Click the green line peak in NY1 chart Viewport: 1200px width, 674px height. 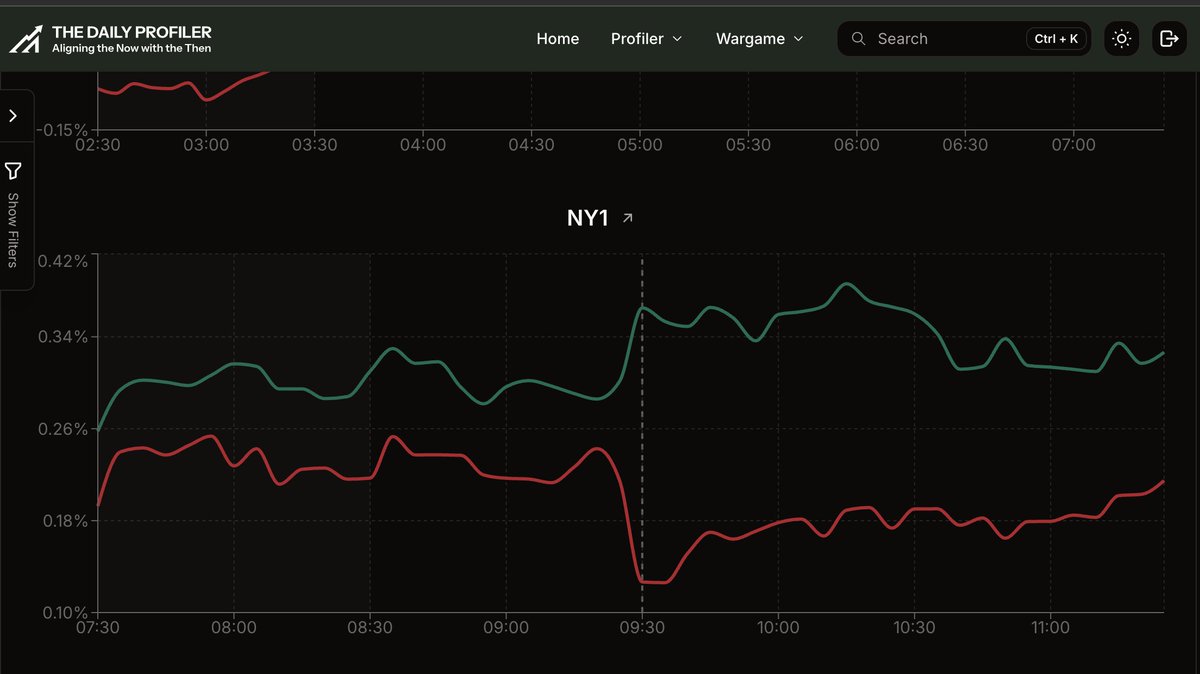tap(847, 284)
